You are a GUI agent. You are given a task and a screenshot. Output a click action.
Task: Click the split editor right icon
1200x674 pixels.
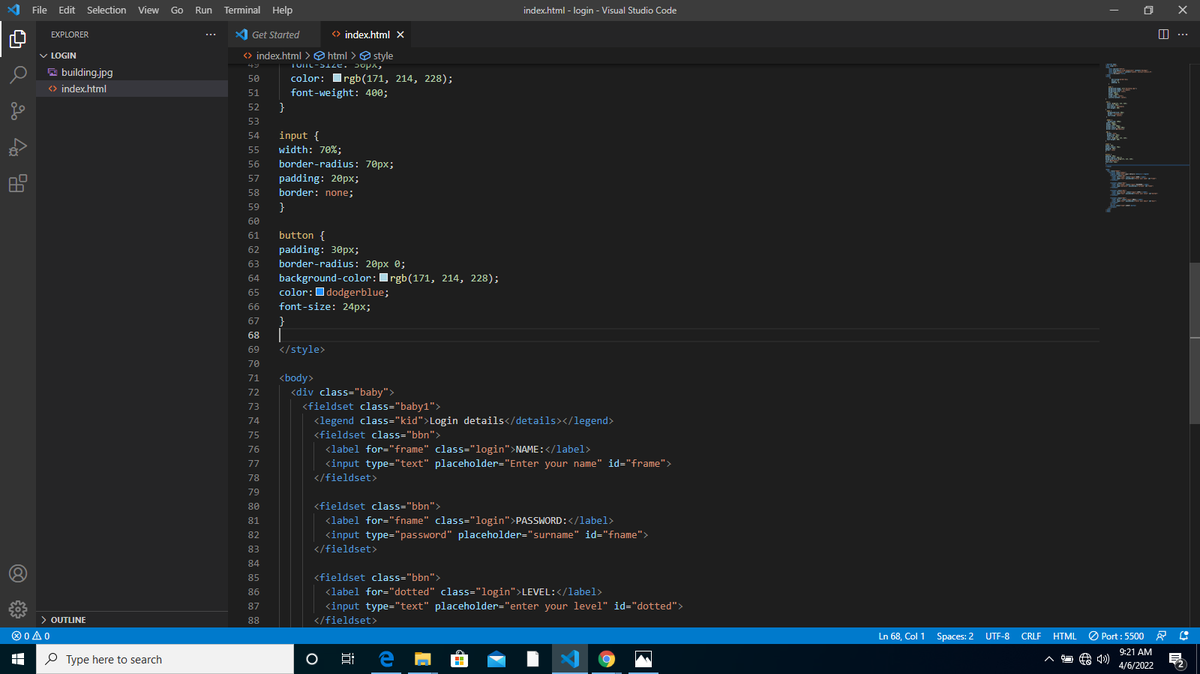(x=1164, y=34)
